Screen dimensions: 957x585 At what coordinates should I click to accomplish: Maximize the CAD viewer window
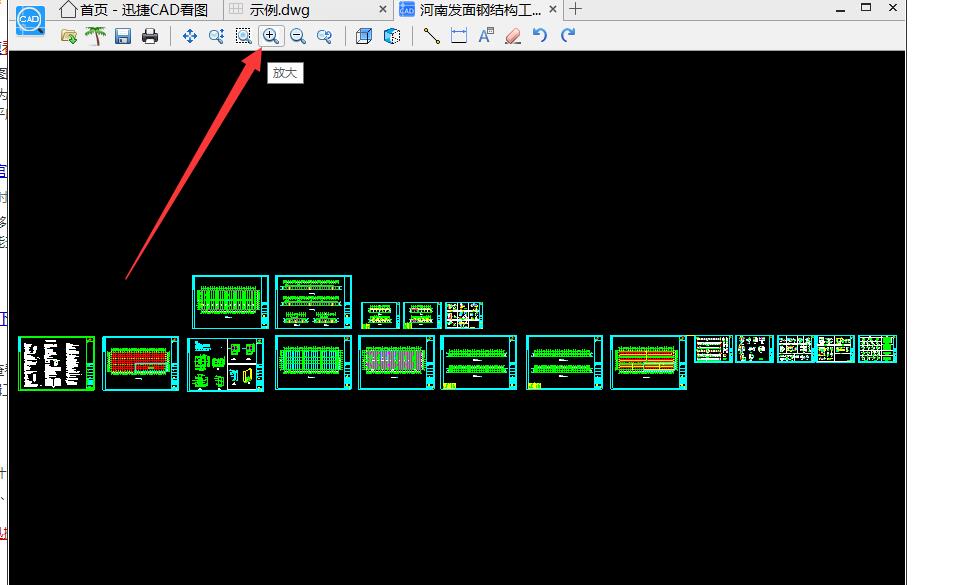pyautogui.click(x=866, y=8)
